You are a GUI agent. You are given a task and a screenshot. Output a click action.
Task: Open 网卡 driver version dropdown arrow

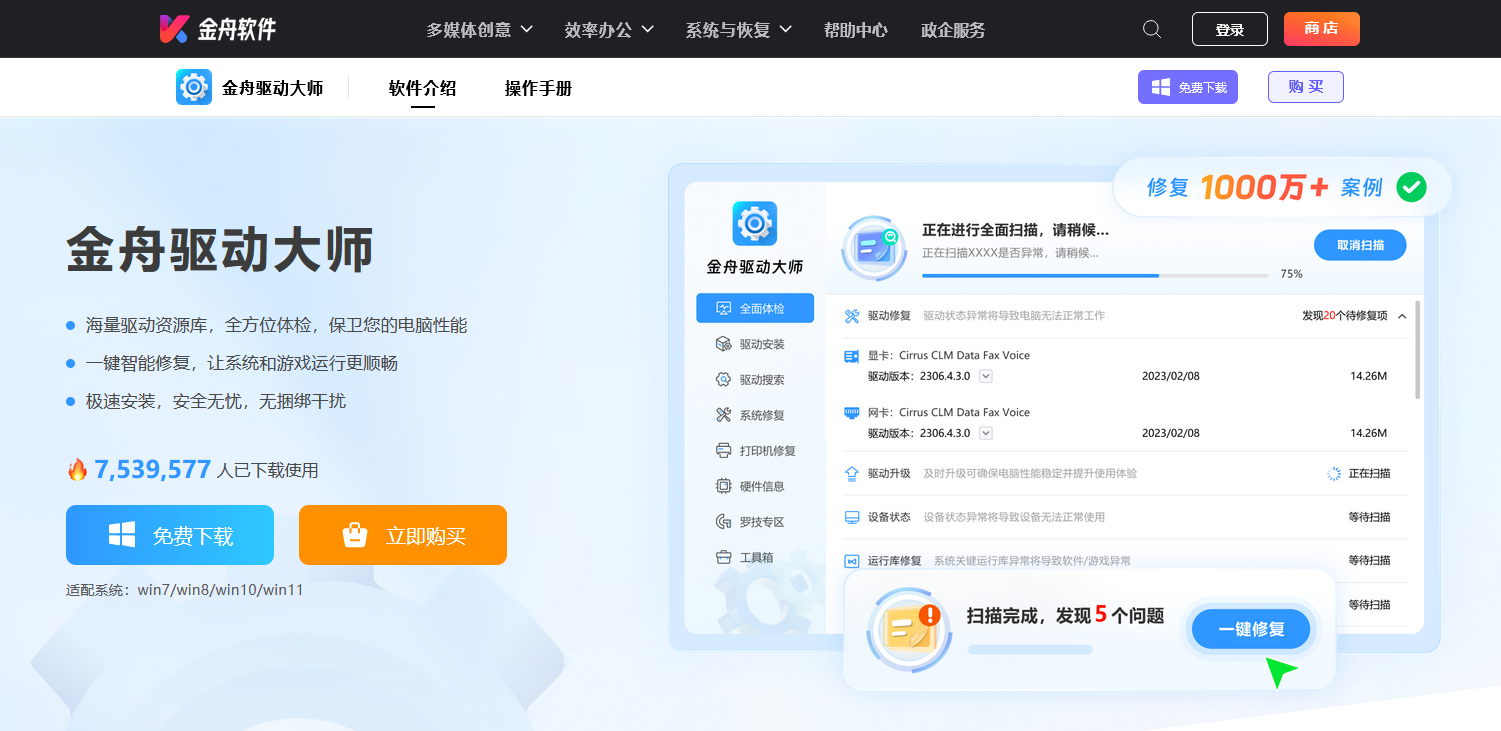[986, 433]
